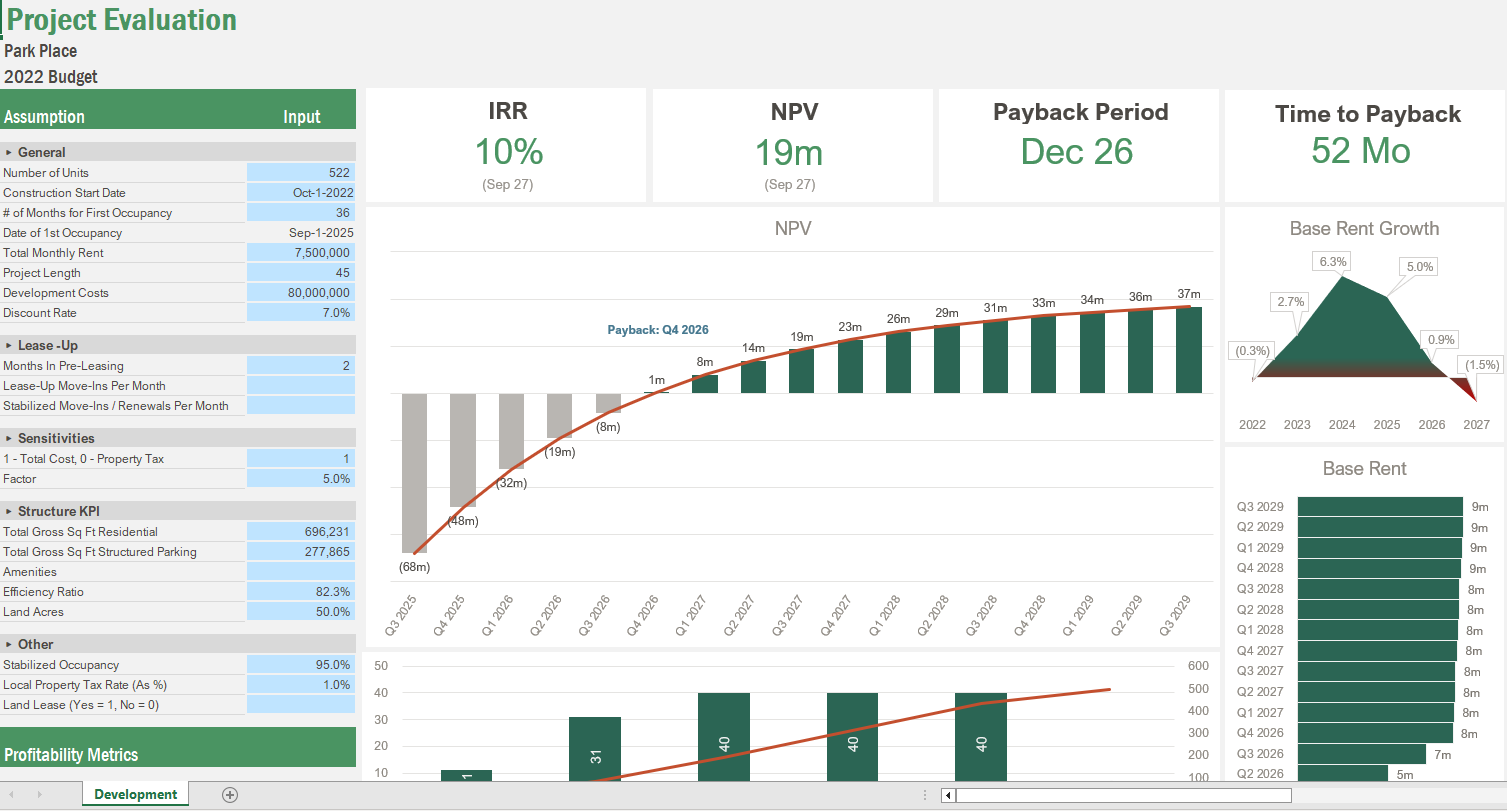Click the next sheet navigation arrow
The image size is (1507, 811).
pyautogui.click(x=38, y=793)
